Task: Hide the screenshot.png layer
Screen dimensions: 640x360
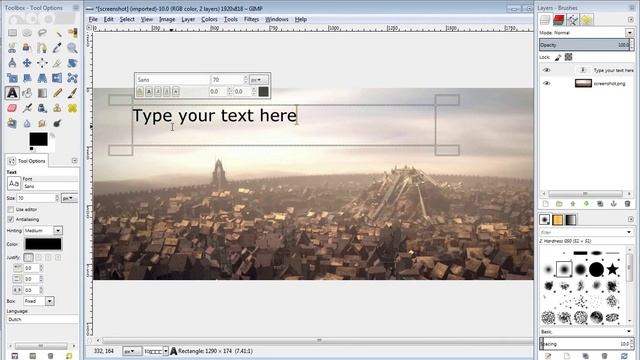Action: [x=547, y=83]
